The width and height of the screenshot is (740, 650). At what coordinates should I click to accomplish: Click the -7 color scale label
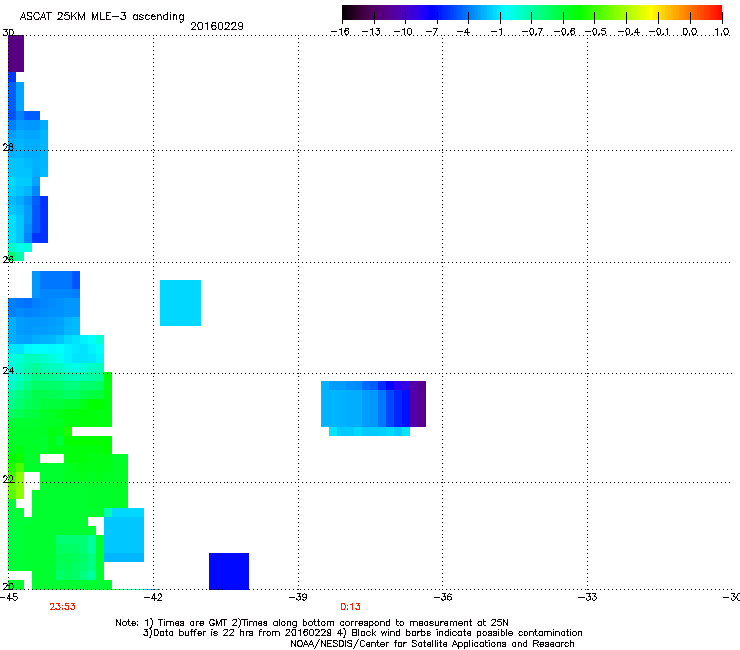[432, 32]
